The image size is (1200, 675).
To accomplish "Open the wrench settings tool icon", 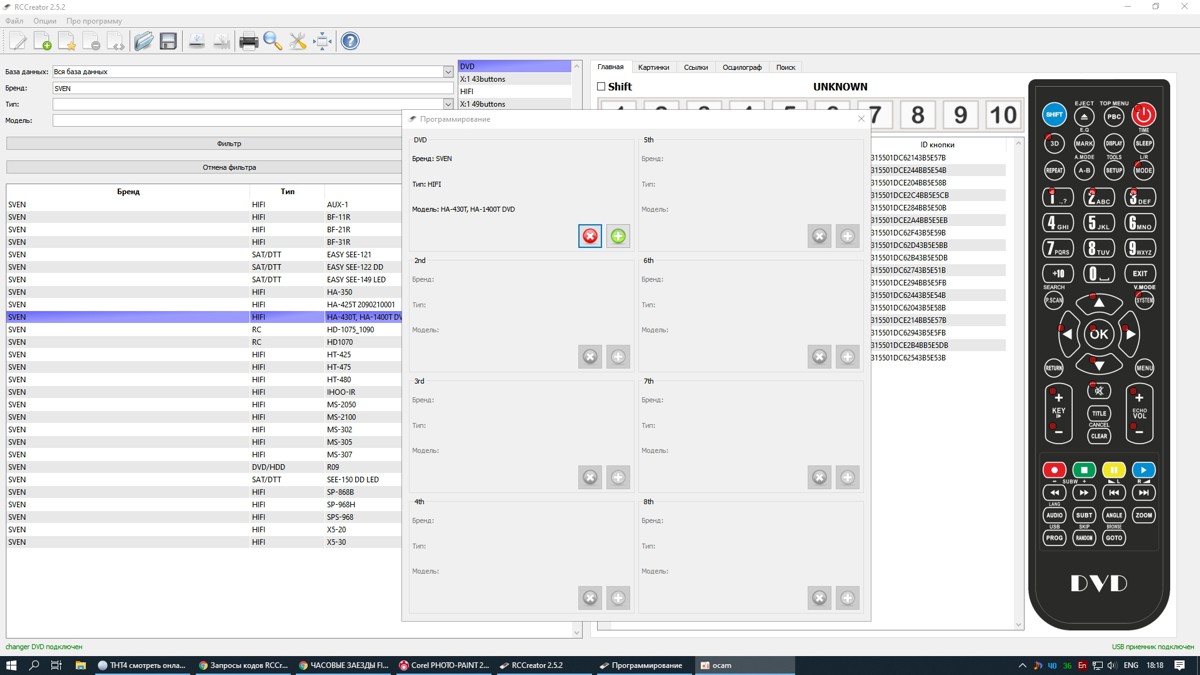I will pyautogui.click(x=298, y=41).
